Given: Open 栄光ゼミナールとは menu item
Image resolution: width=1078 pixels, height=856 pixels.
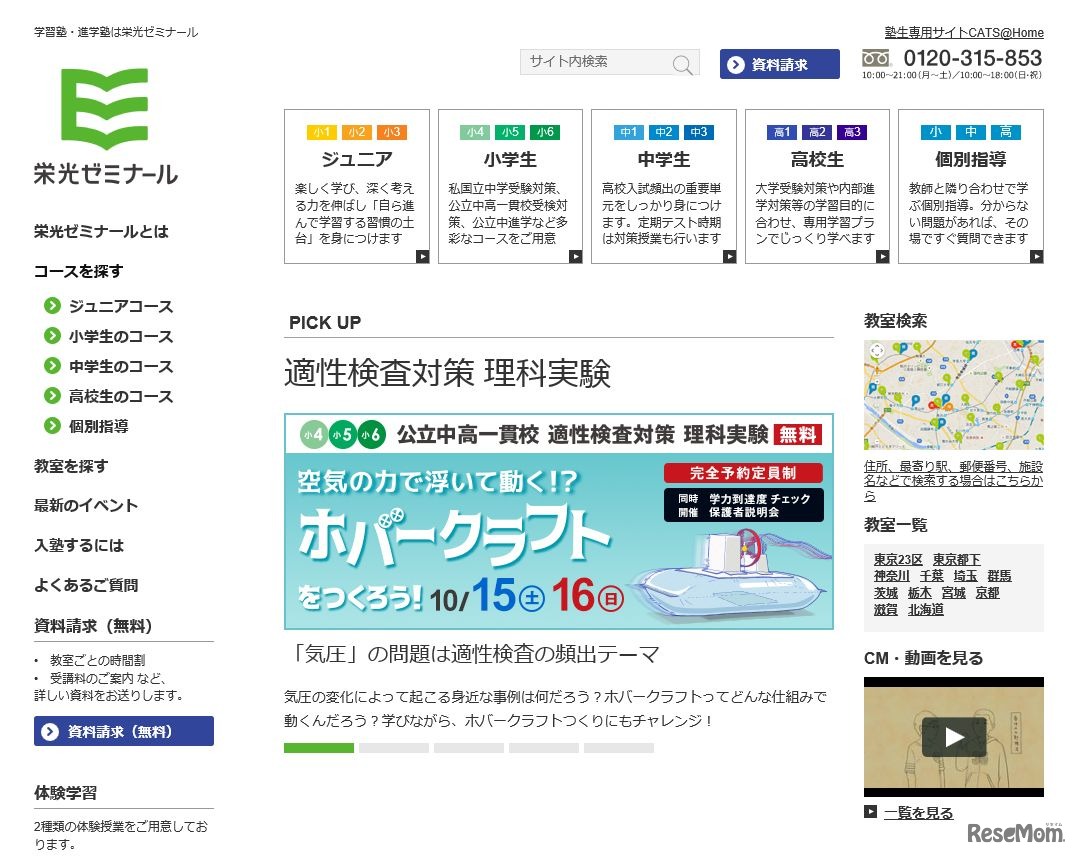Looking at the screenshot, I should pyautogui.click(x=101, y=232).
